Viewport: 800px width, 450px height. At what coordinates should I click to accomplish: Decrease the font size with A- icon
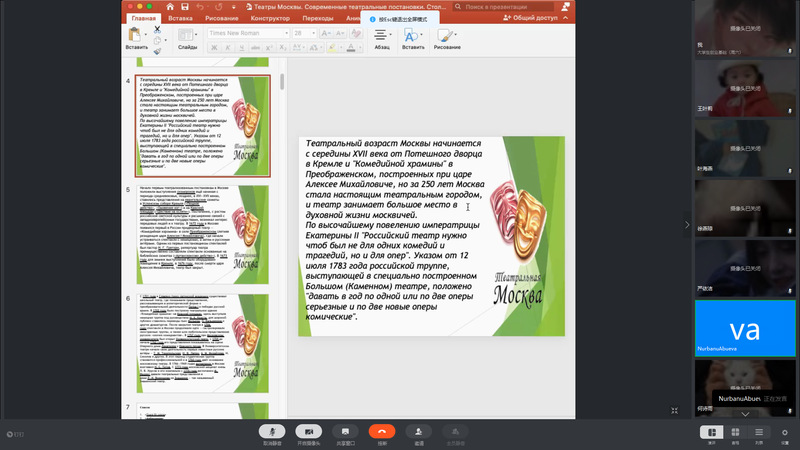[340, 33]
